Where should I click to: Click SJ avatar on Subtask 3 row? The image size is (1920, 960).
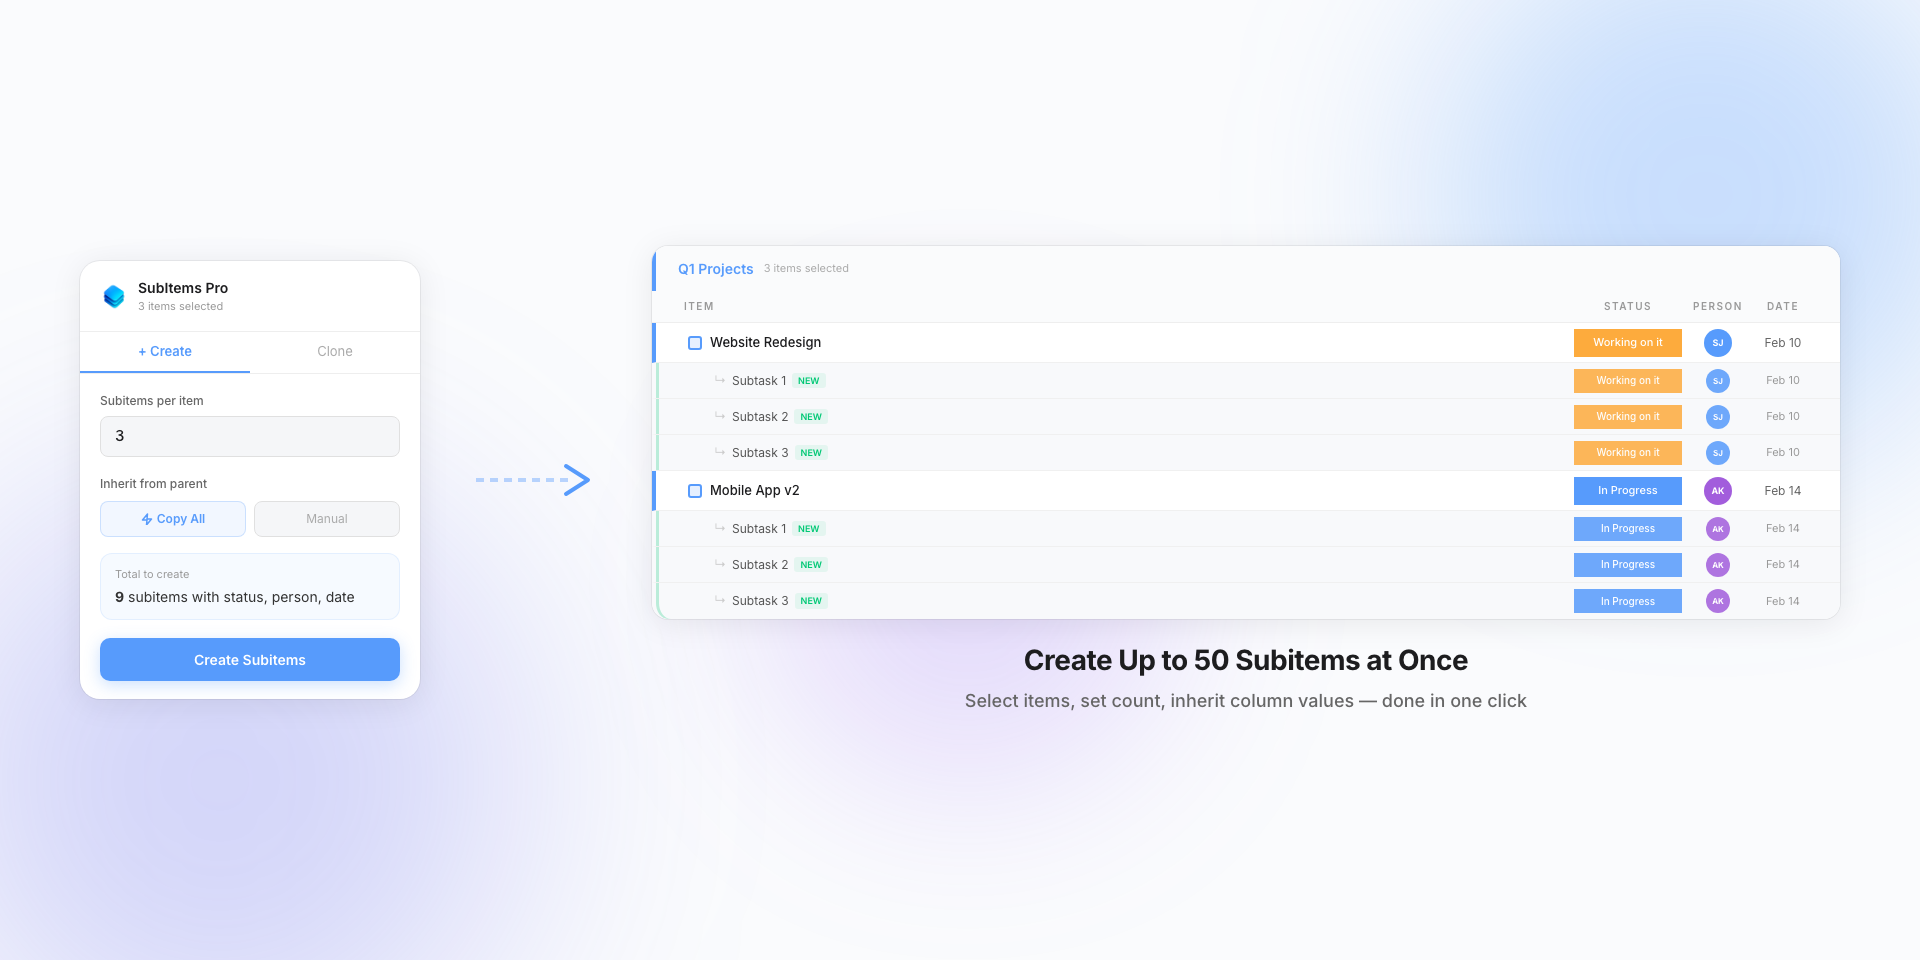coord(1718,452)
